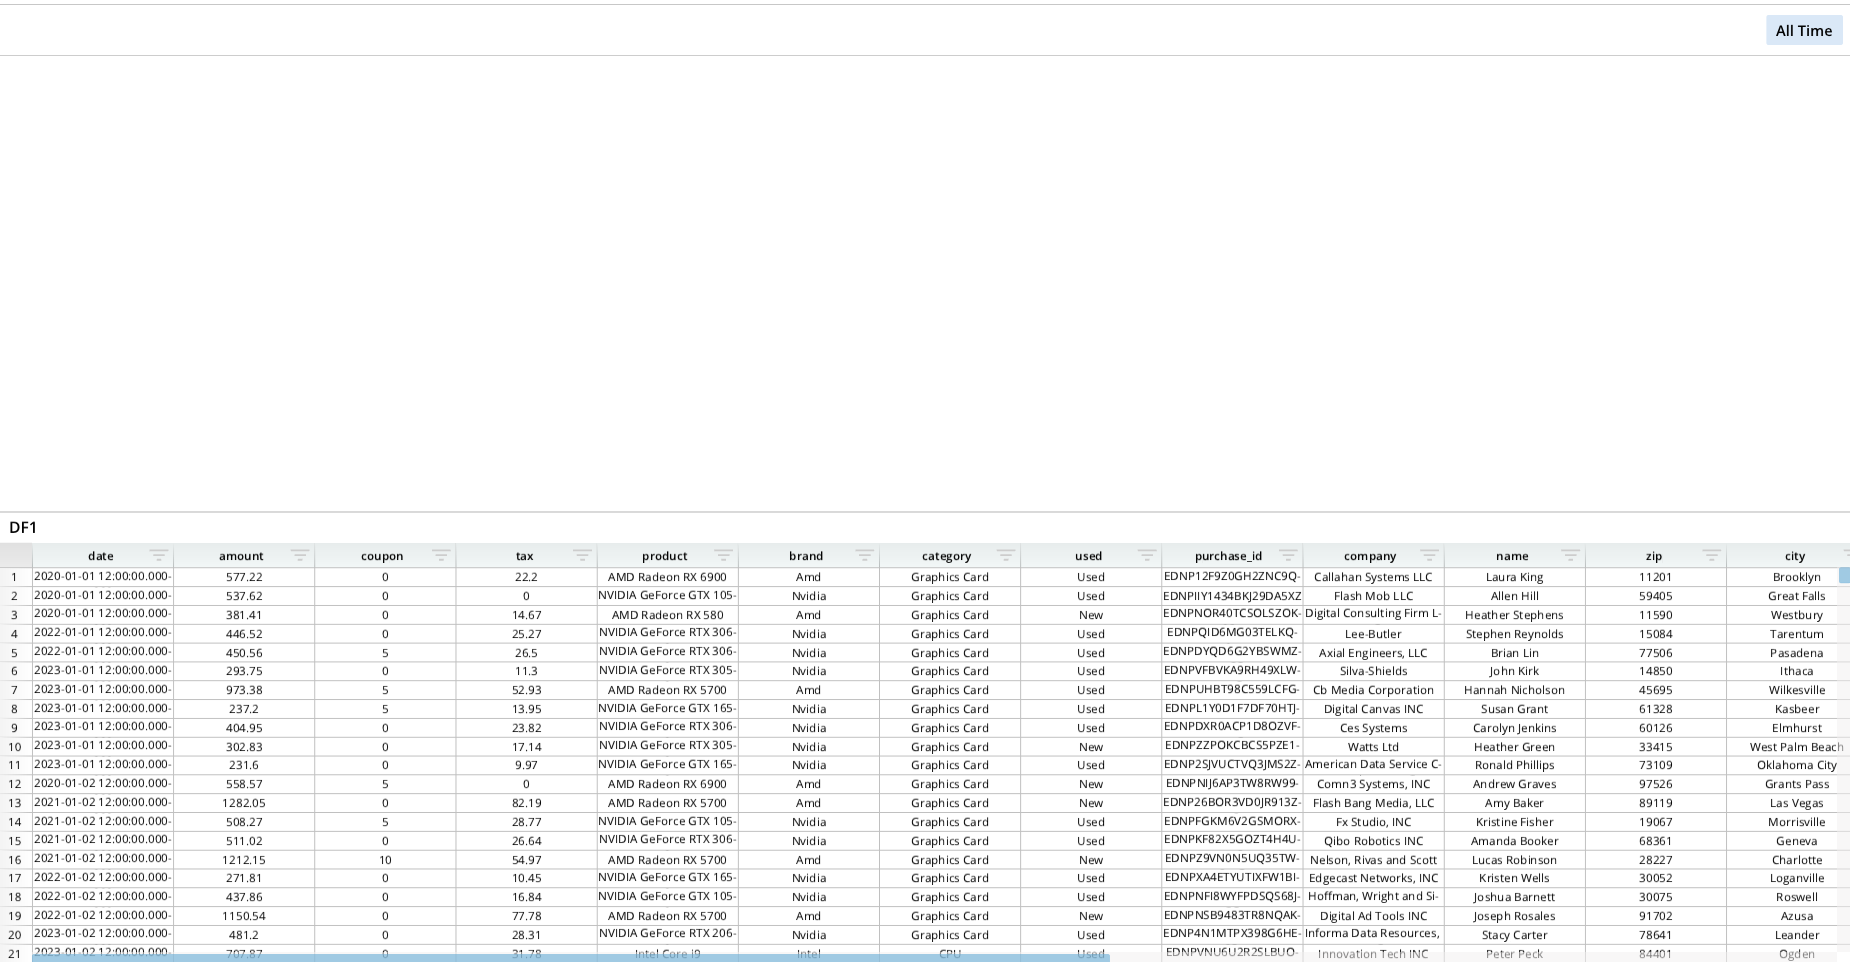Open filter icon for used column
The width and height of the screenshot is (1850, 962).
(x=1147, y=555)
